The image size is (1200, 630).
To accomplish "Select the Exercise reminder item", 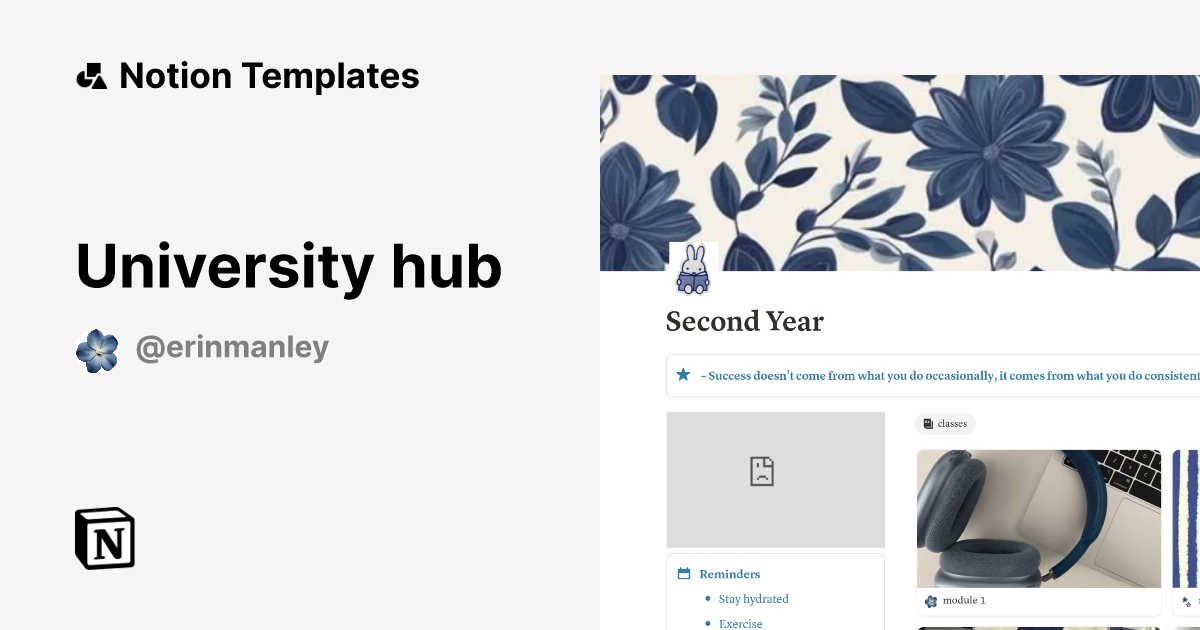I will [x=740, y=623].
